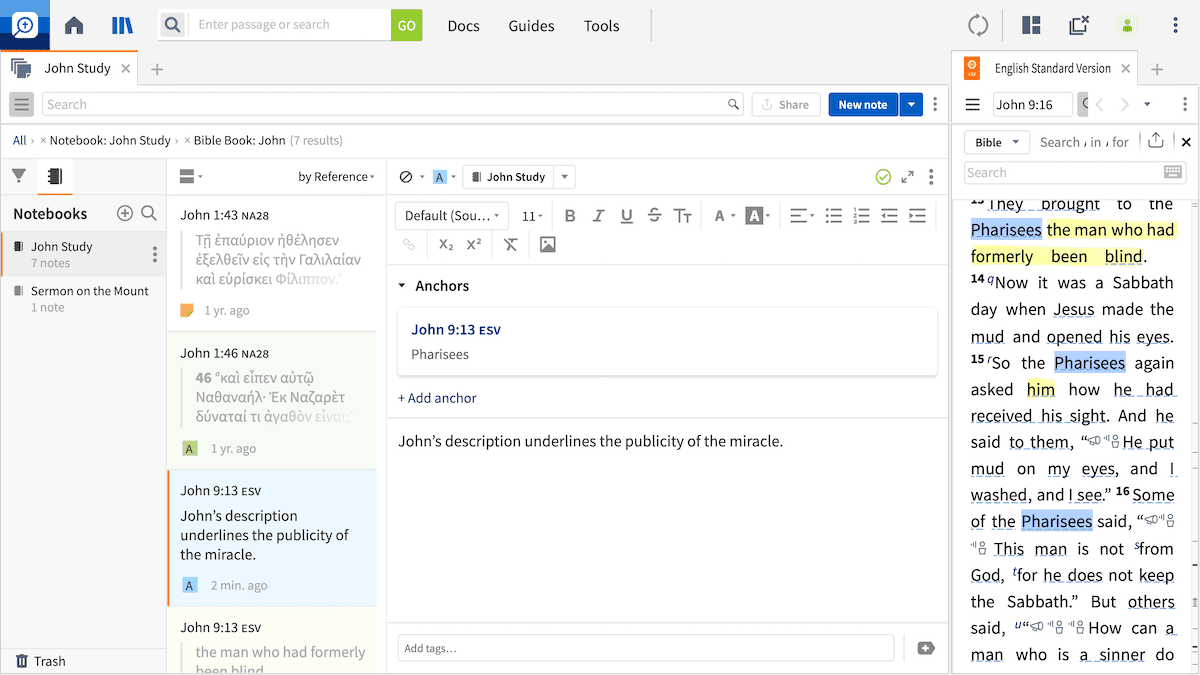1200x675 pixels.
Task: Open the Library icon in top bar
Action: click(122, 26)
